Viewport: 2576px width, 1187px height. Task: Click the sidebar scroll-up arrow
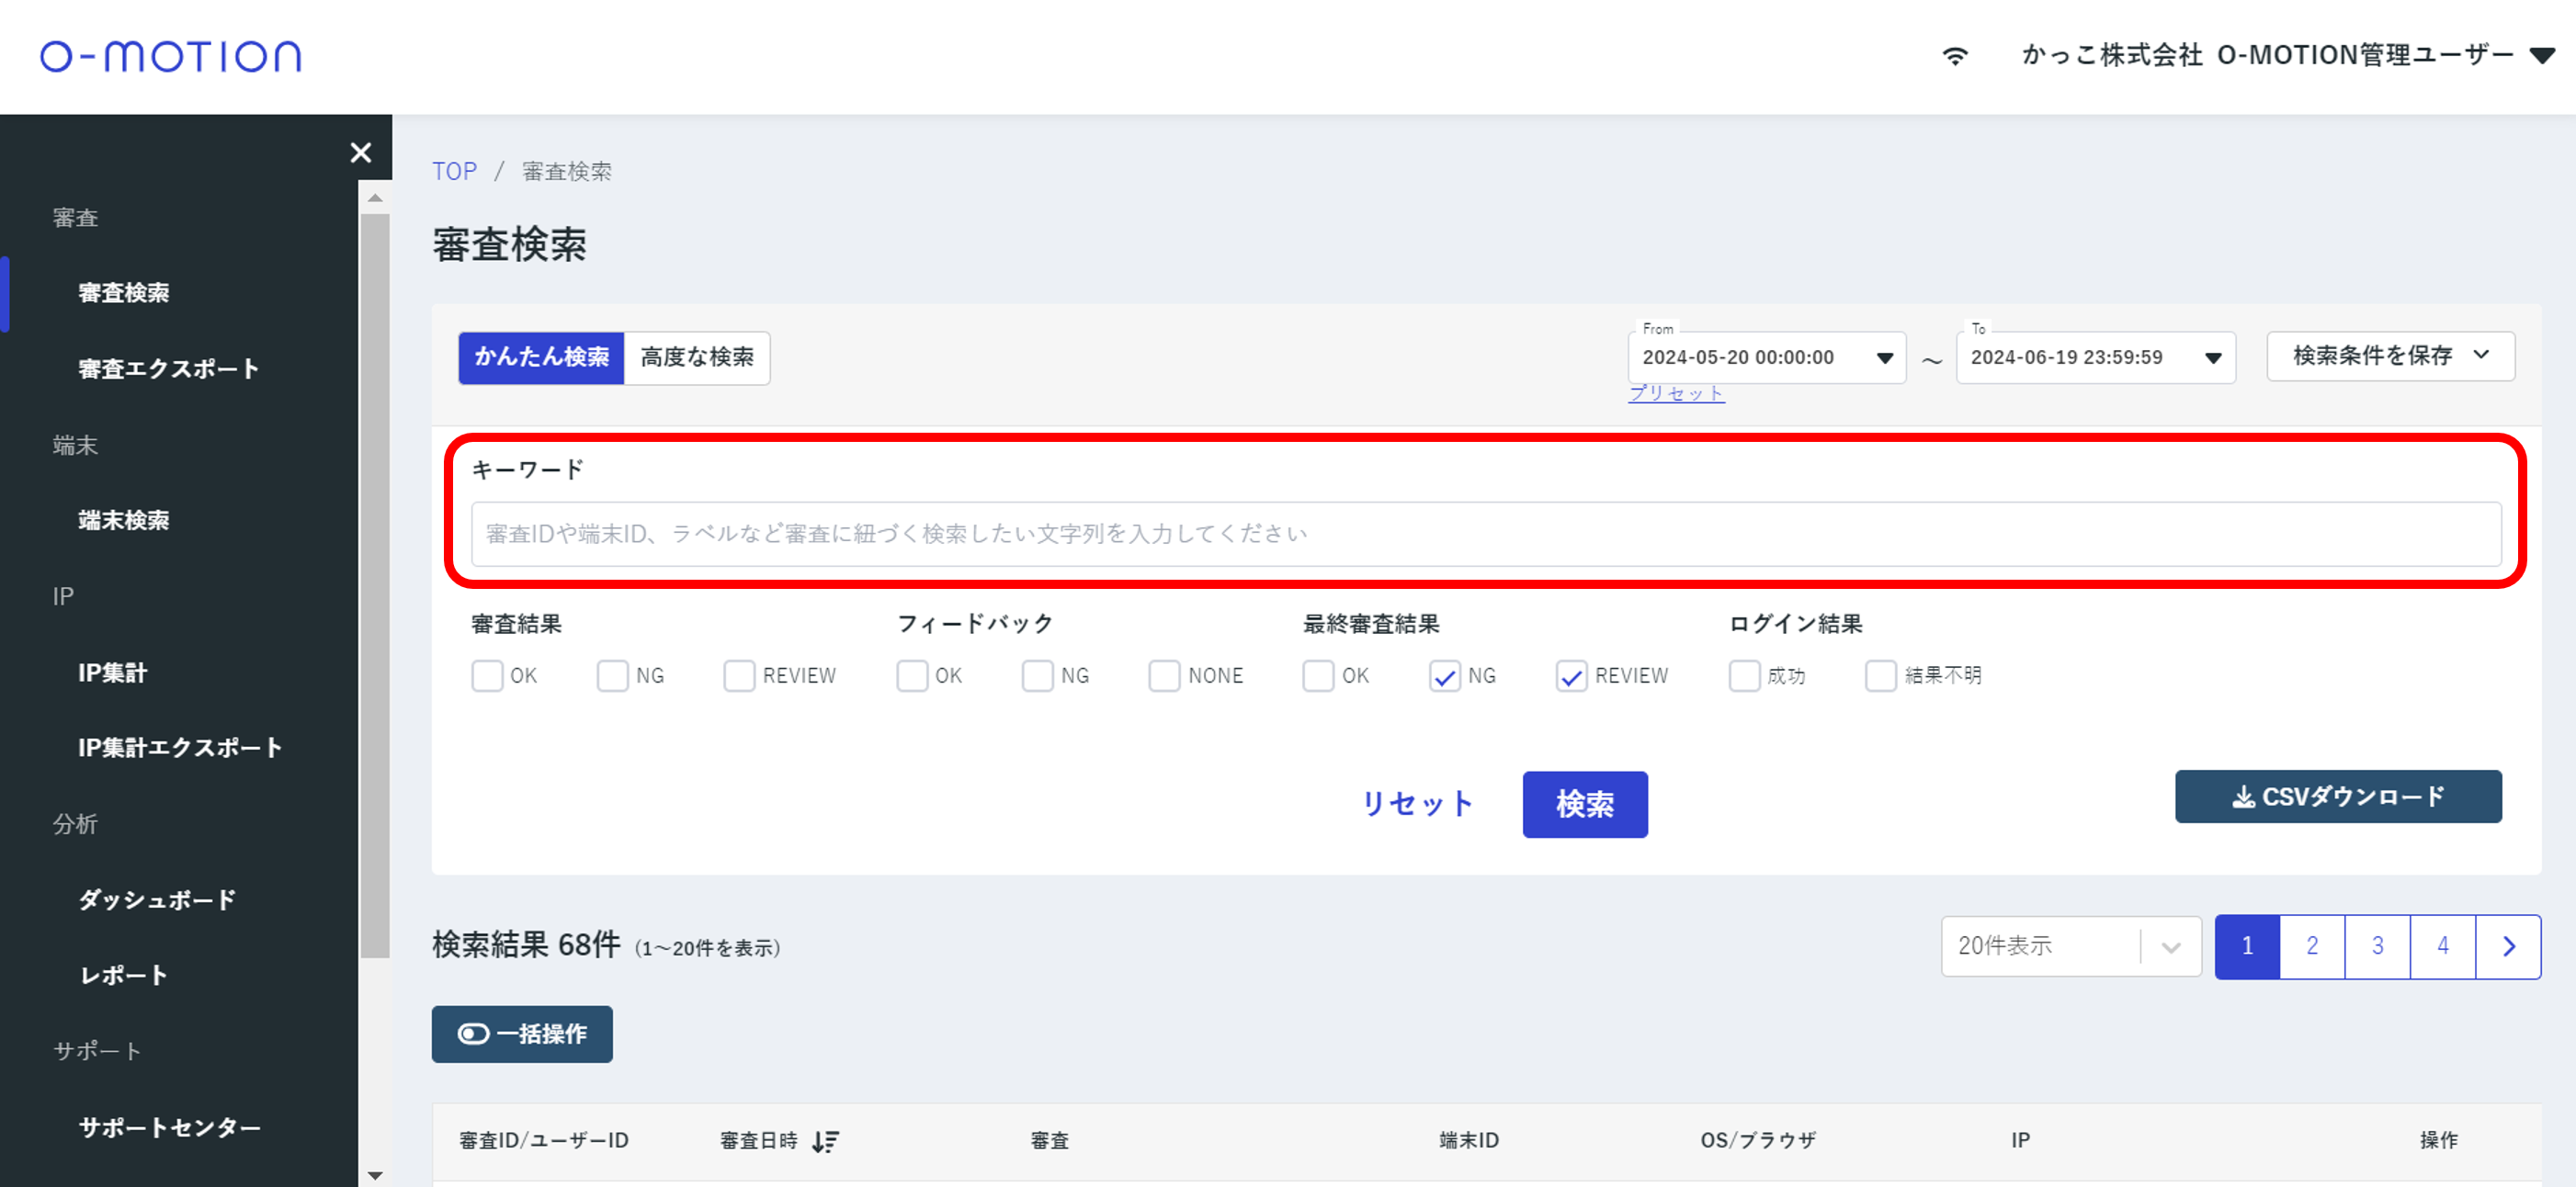[375, 198]
